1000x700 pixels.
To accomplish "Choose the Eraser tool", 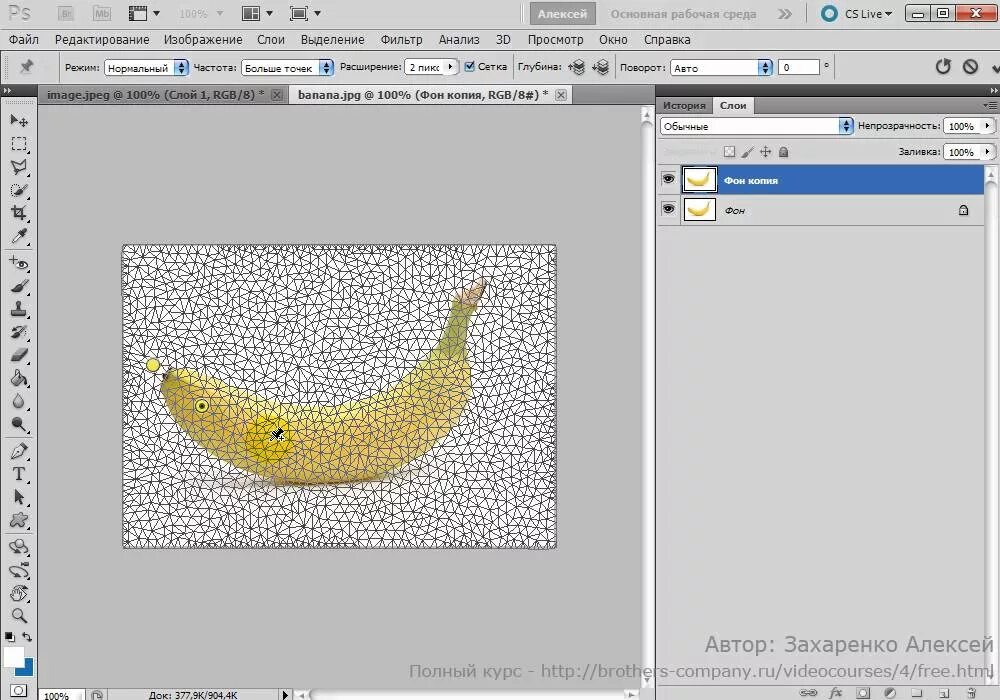I will [18, 355].
